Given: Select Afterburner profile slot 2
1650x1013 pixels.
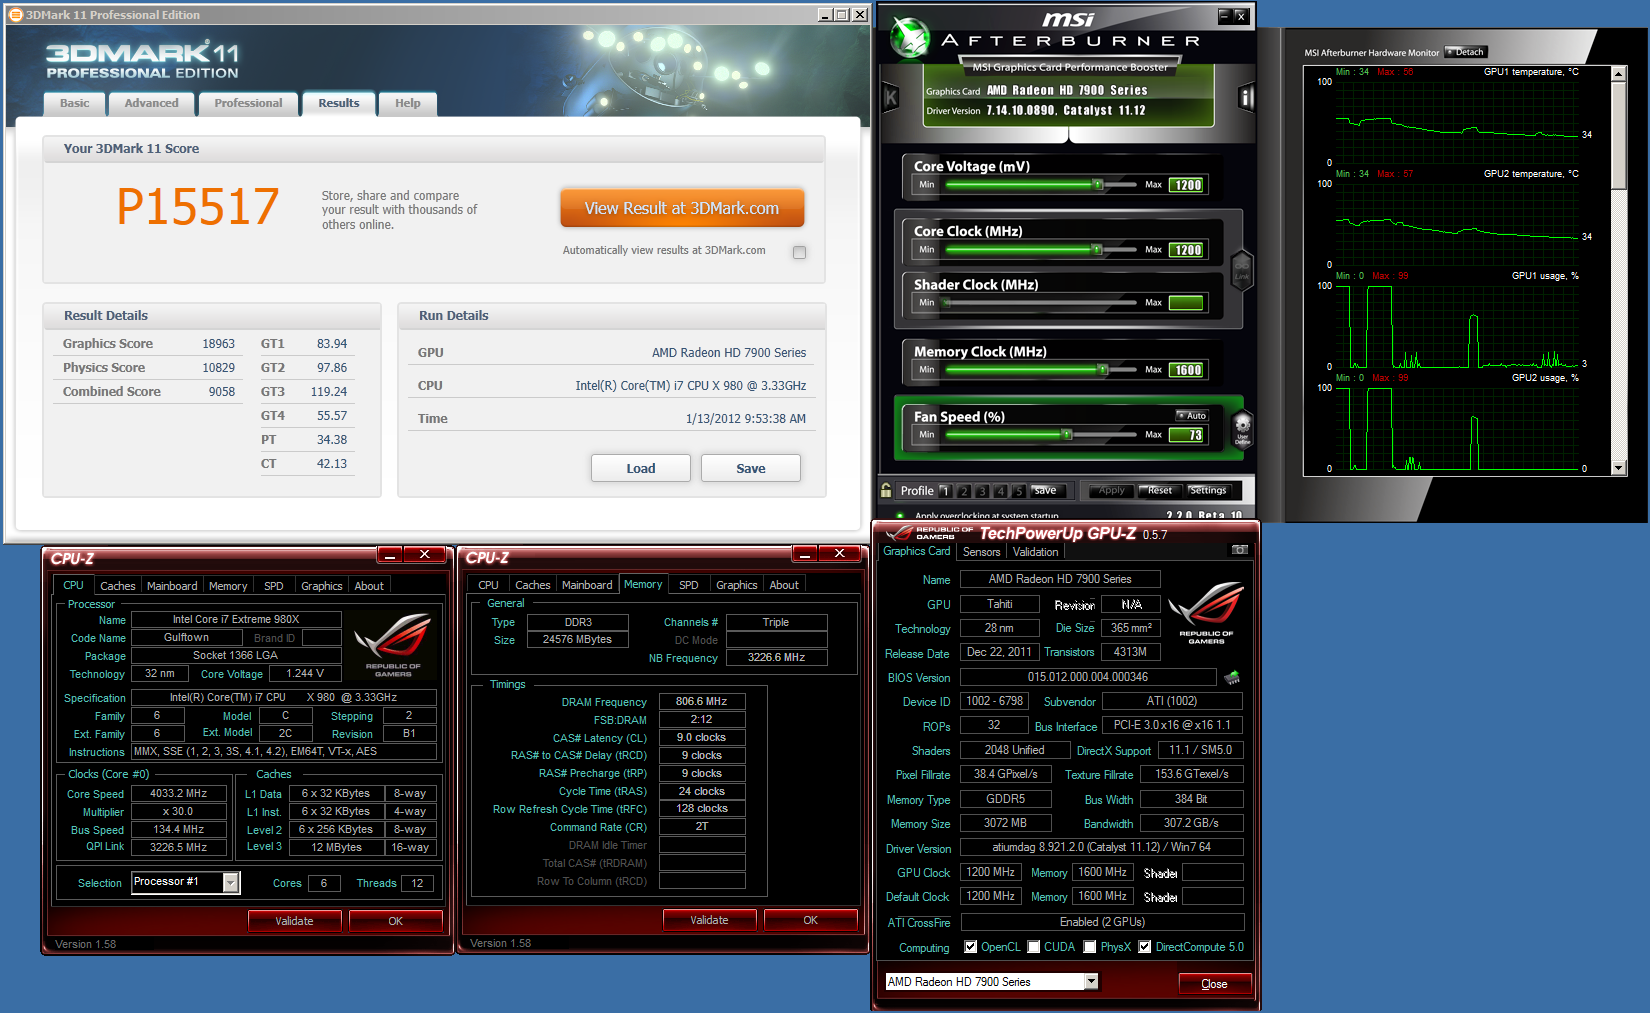Looking at the screenshot, I should [964, 491].
